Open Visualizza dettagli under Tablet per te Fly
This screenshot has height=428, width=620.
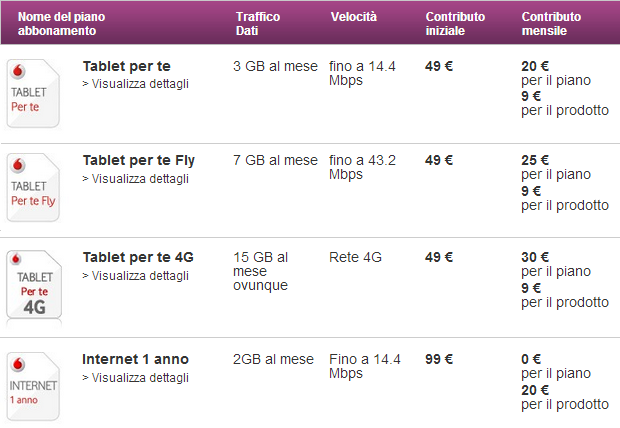[136, 179]
